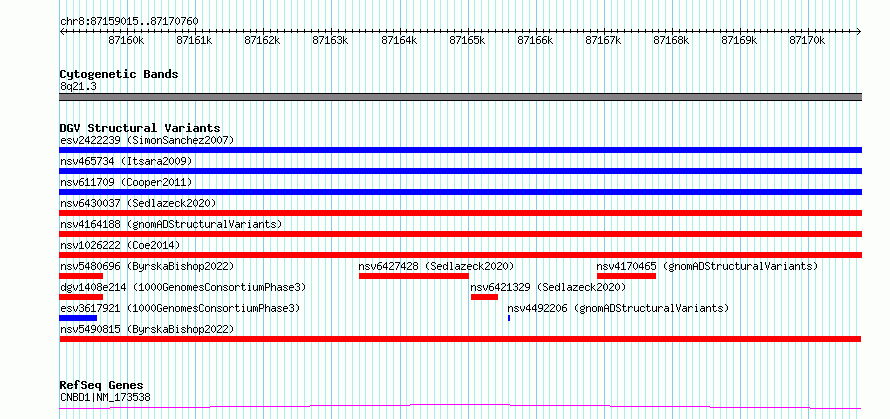Click dgv1408e214 (1000GenomesConsortiumPhase3) label
The width and height of the screenshot is (890, 419).
pyautogui.click(x=183, y=287)
